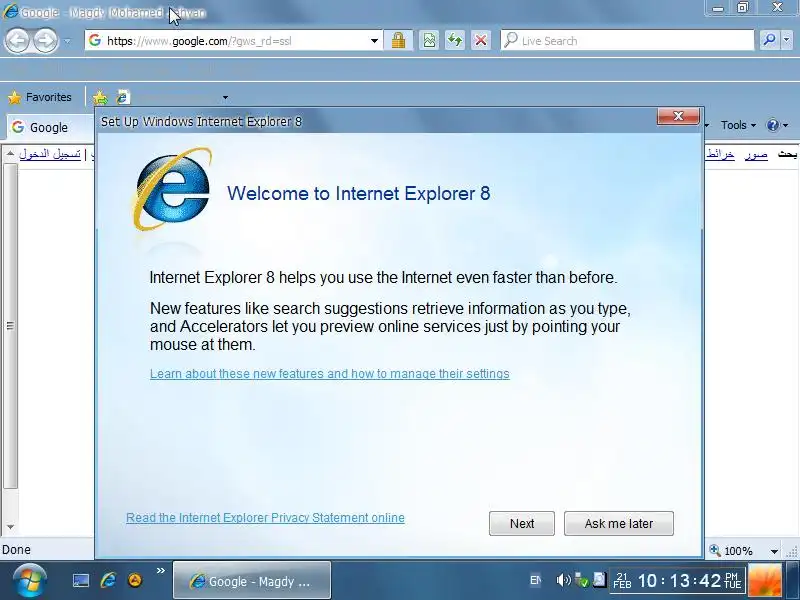Click the Done status bar text
Image resolution: width=800 pixels, height=600 pixels.
[16, 550]
